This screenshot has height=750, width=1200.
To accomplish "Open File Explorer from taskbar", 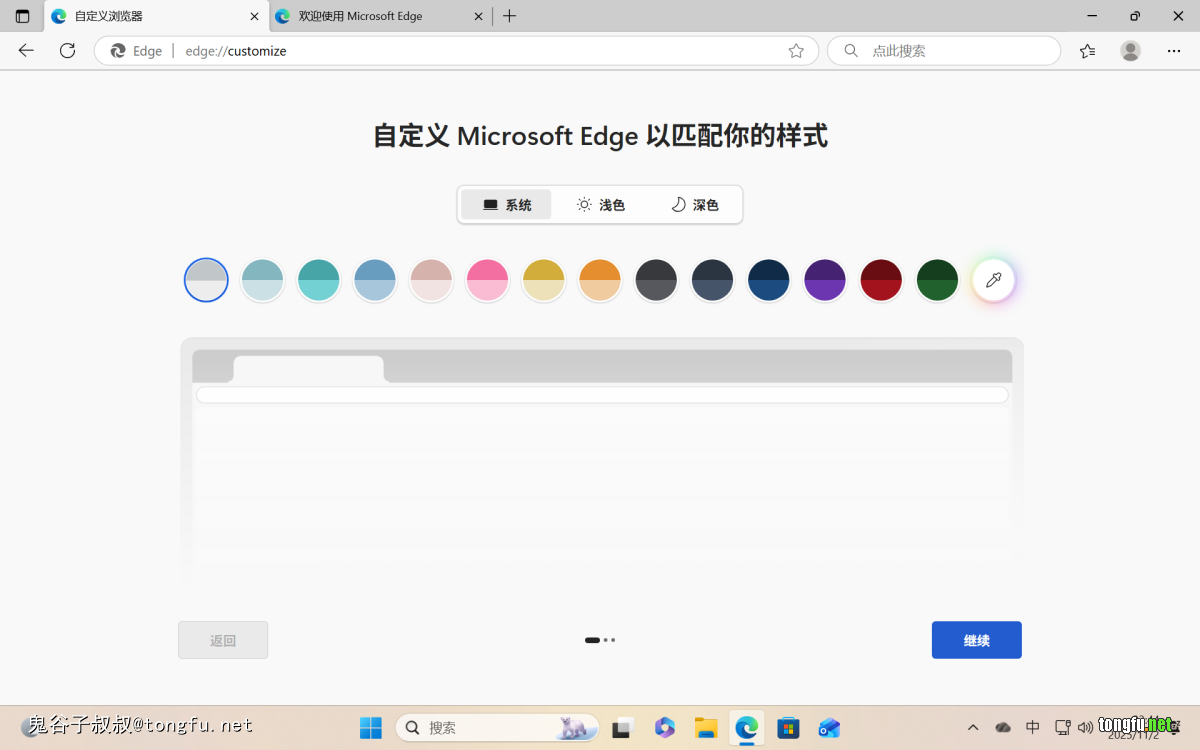I will click(x=706, y=727).
